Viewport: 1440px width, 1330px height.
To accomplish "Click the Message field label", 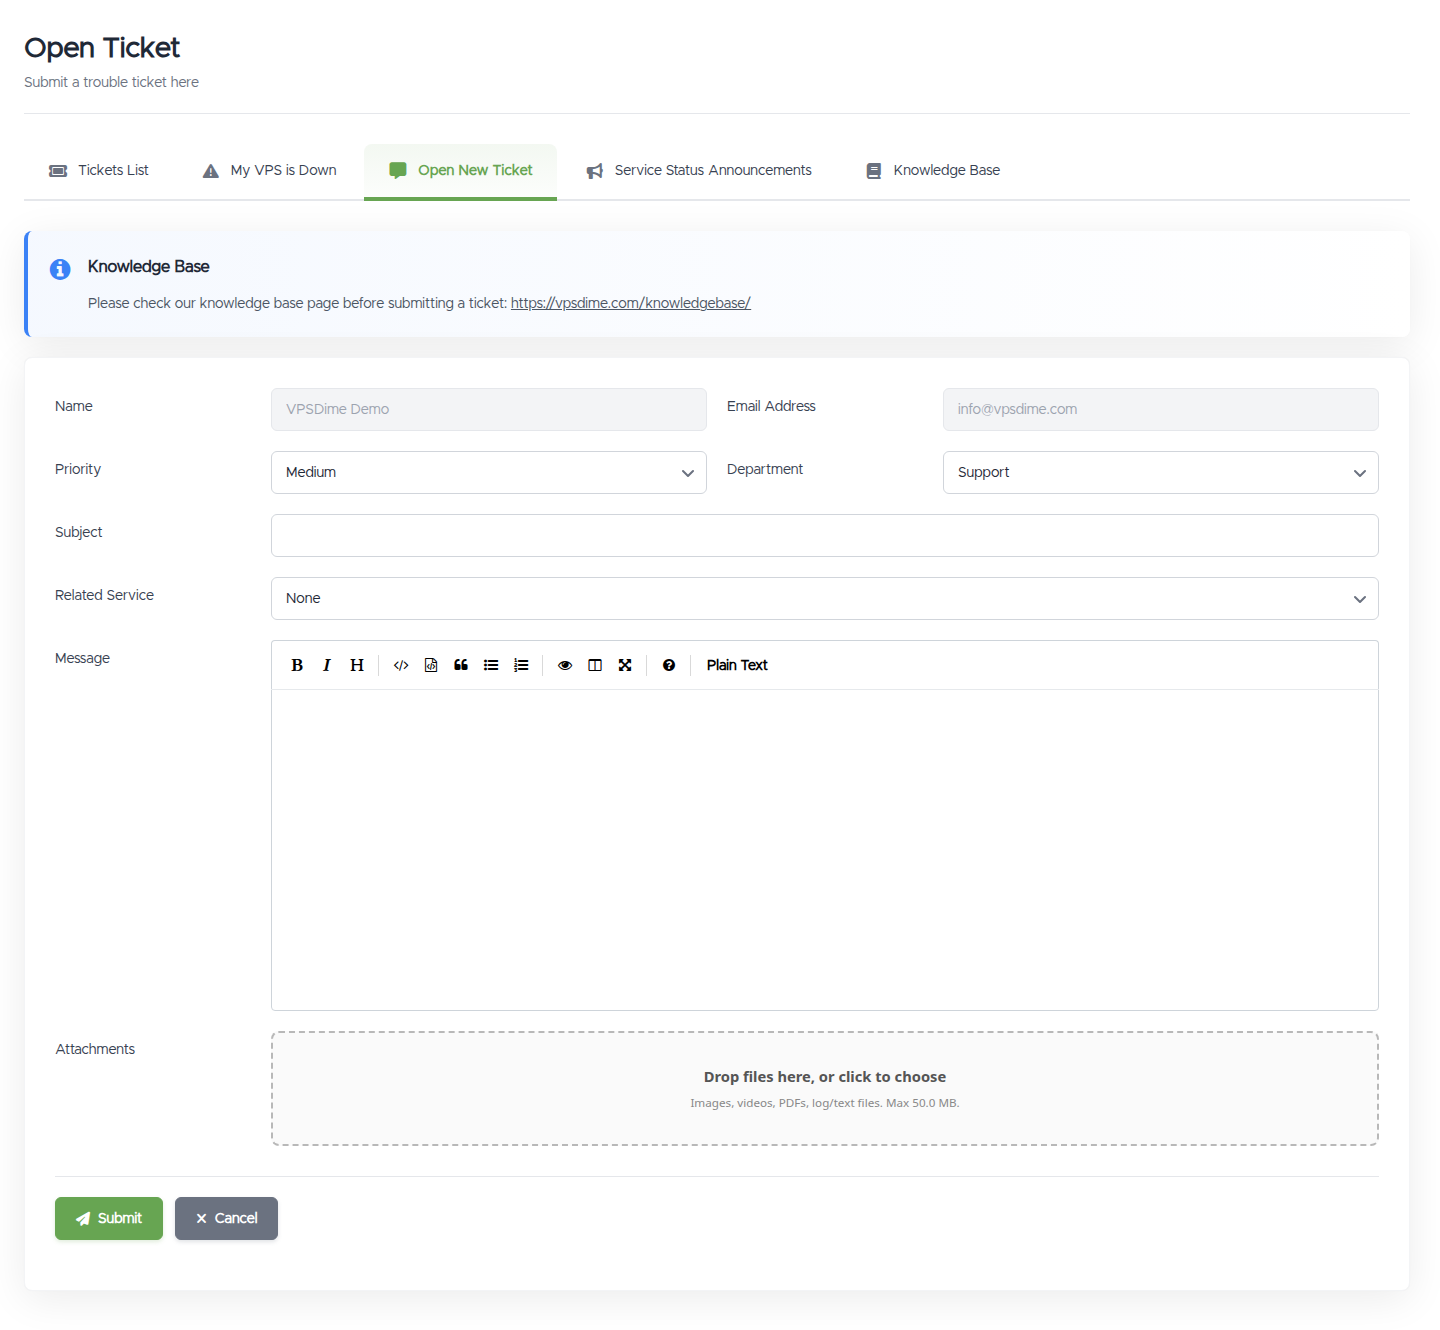I will point(82,658).
